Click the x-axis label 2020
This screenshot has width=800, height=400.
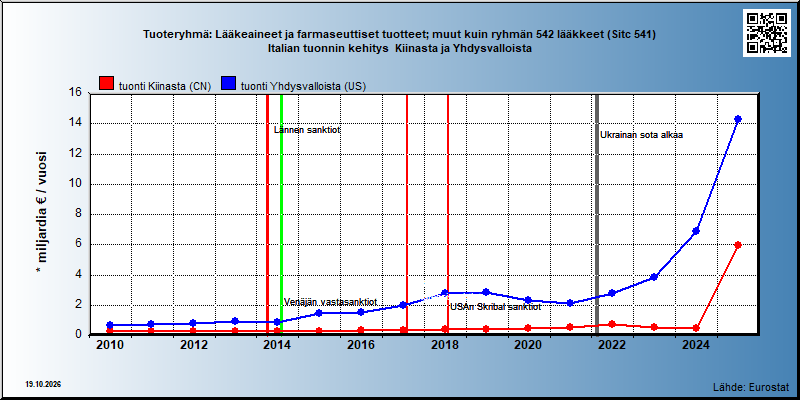click(528, 345)
